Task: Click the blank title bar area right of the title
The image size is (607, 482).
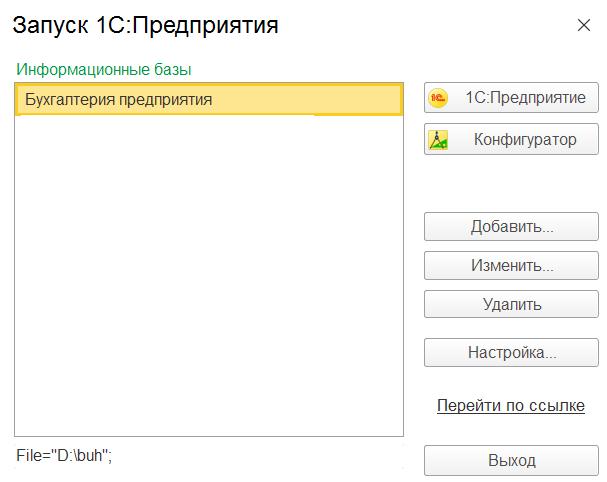Action: point(420,25)
